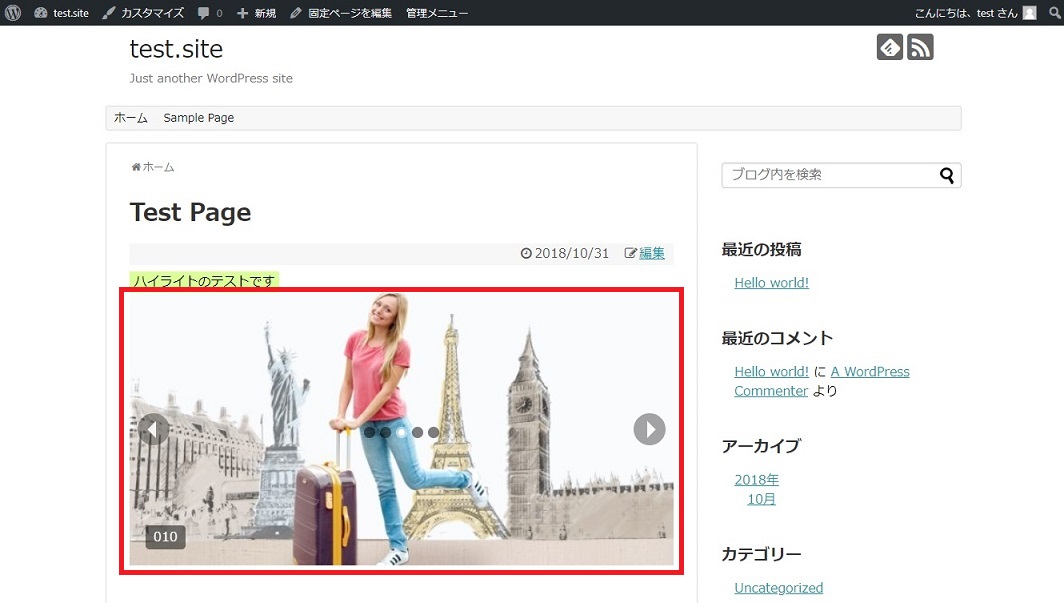Advance slider with right arrow button

[x=649, y=430]
